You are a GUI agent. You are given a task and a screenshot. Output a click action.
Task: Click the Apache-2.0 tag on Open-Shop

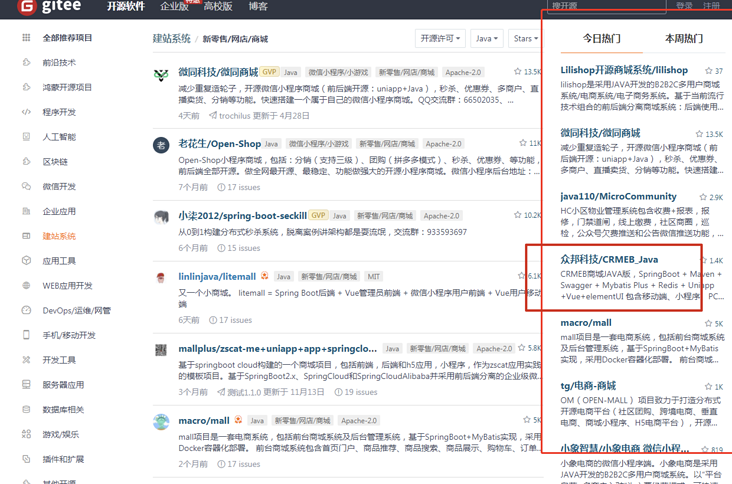pyautogui.click(x=443, y=144)
